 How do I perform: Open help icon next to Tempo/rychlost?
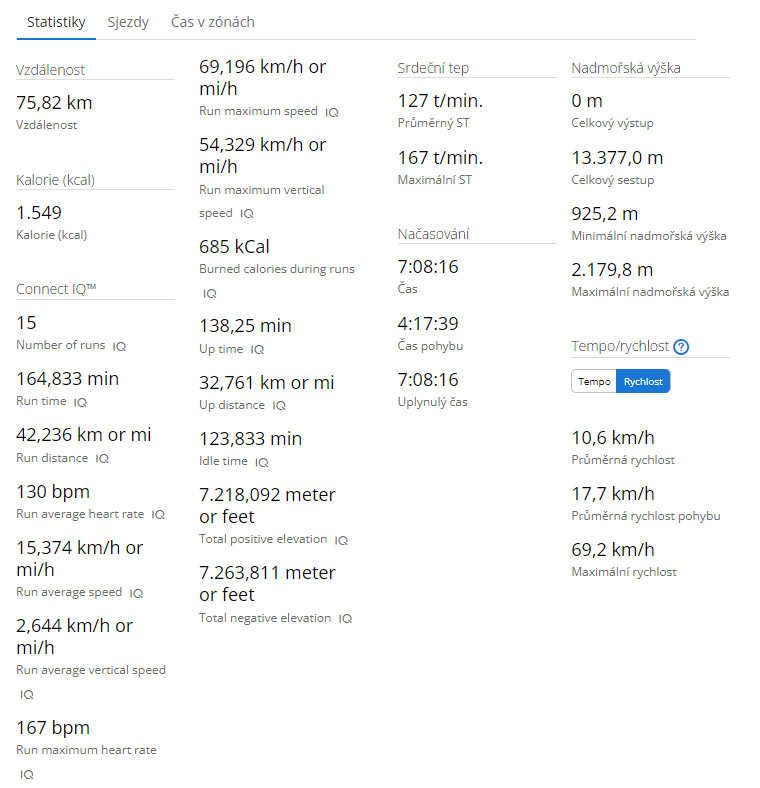tap(681, 348)
